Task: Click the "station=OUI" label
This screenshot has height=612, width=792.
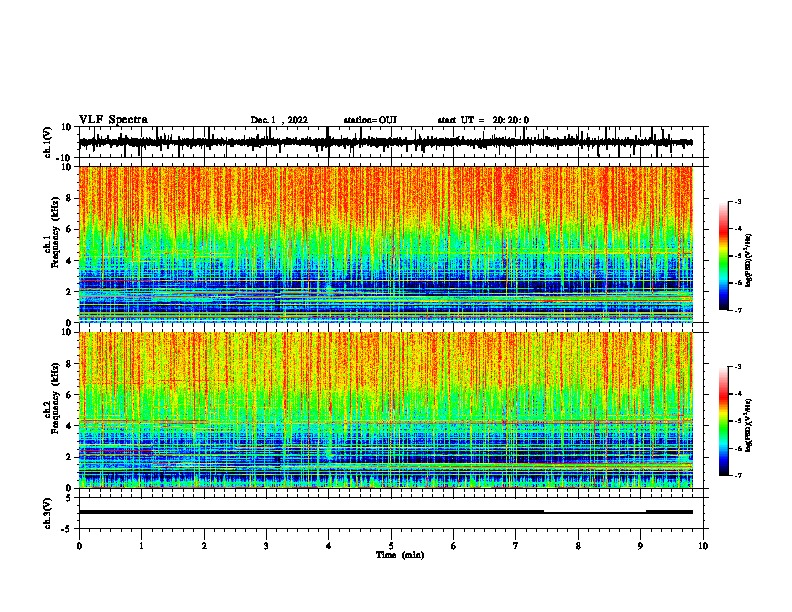Action: tap(370, 120)
